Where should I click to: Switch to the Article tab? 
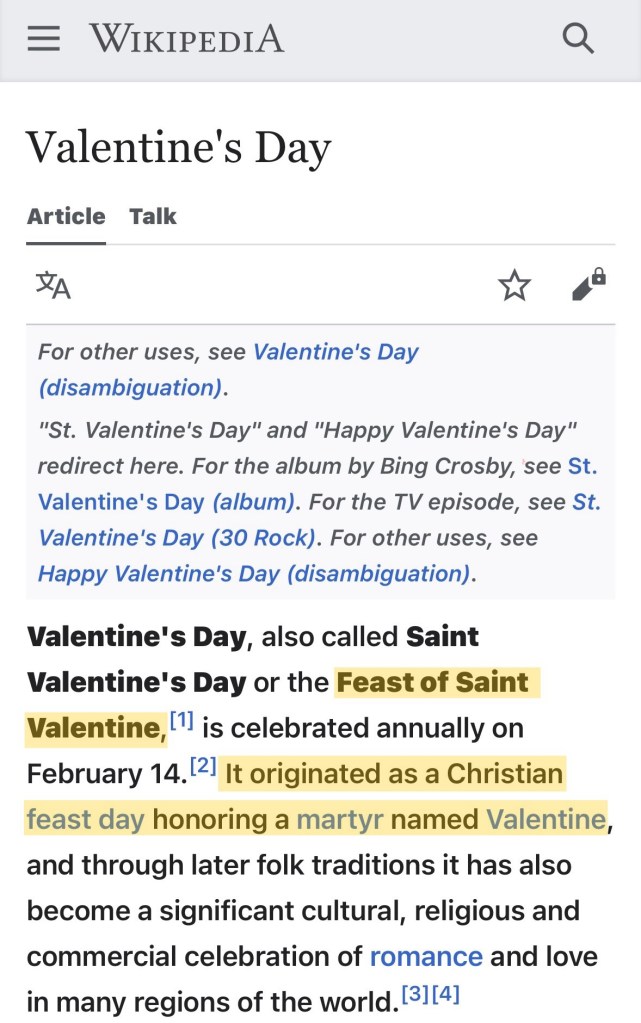[66, 216]
